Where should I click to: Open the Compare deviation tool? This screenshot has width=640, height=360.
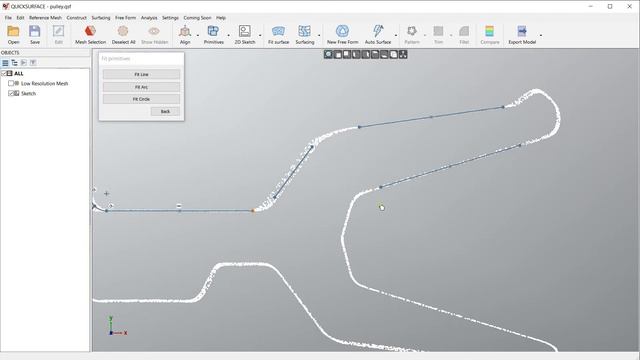[x=489, y=35]
